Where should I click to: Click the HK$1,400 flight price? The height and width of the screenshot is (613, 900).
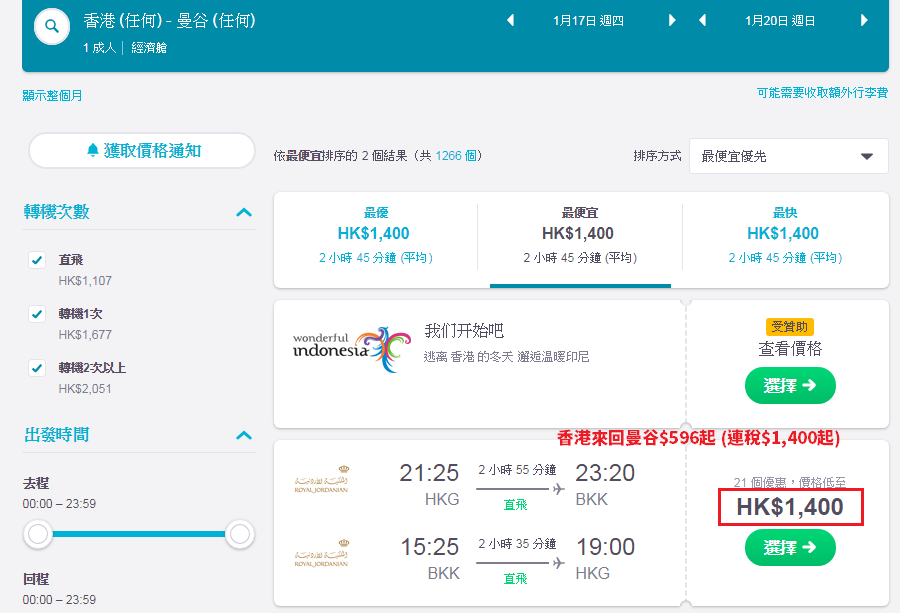pyautogui.click(x=790, y=507)
